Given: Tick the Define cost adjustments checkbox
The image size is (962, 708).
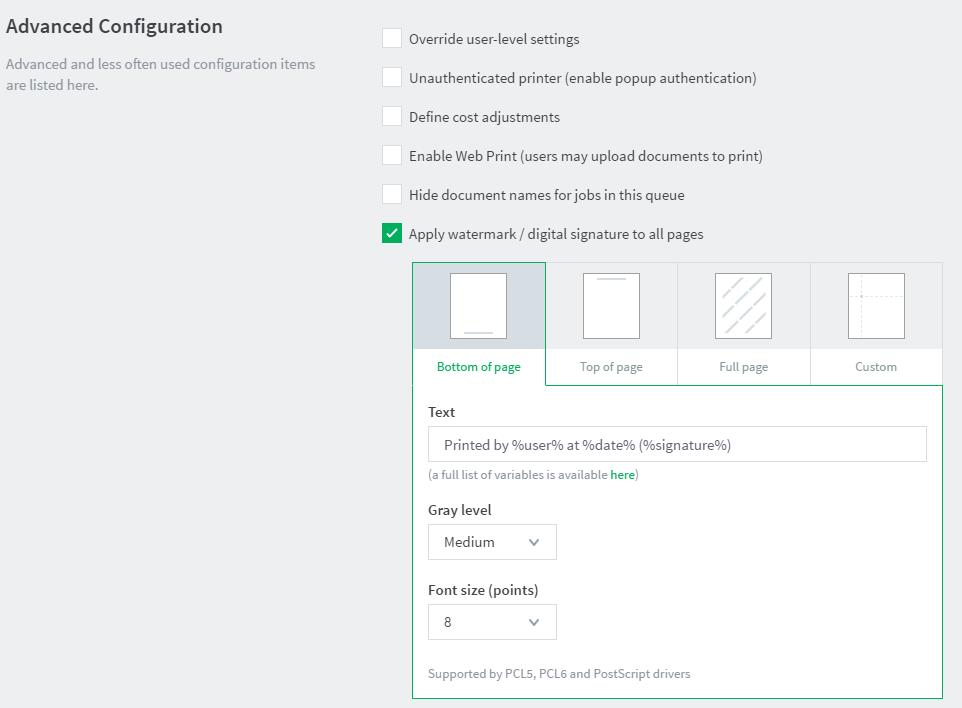Looking at the screenshot, I should click(392, 116).
